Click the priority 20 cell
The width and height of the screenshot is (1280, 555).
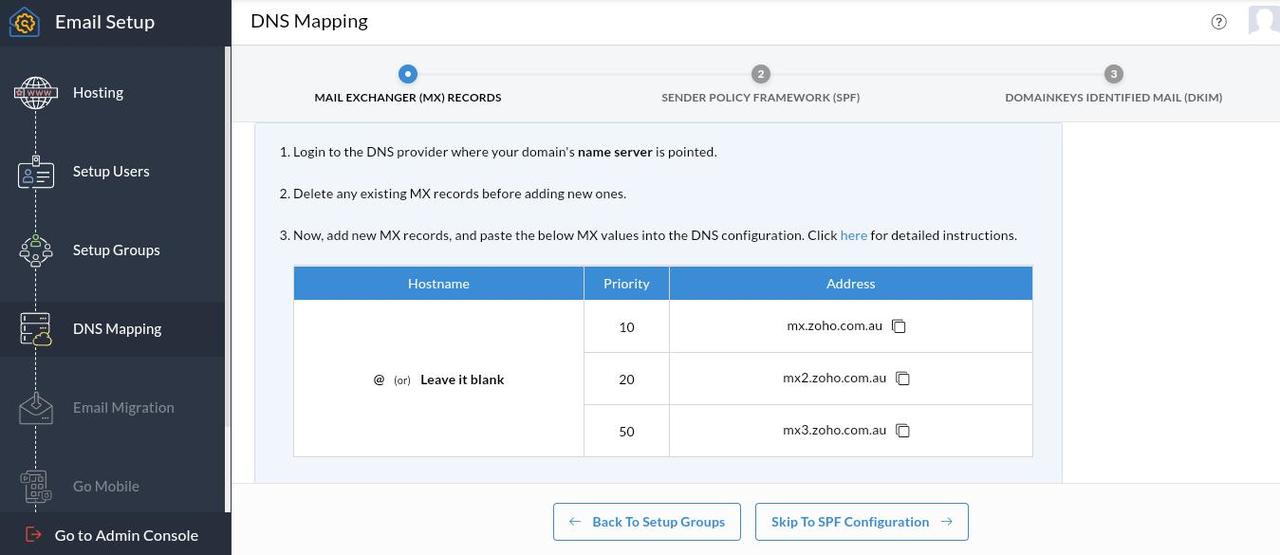click(x=626, y=379)
